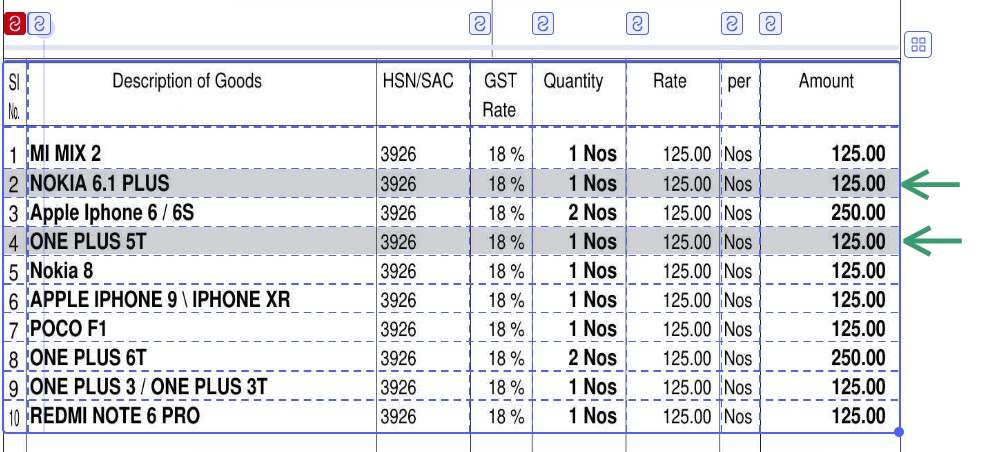Click the GST Rate column header

[x=501, y=94]
